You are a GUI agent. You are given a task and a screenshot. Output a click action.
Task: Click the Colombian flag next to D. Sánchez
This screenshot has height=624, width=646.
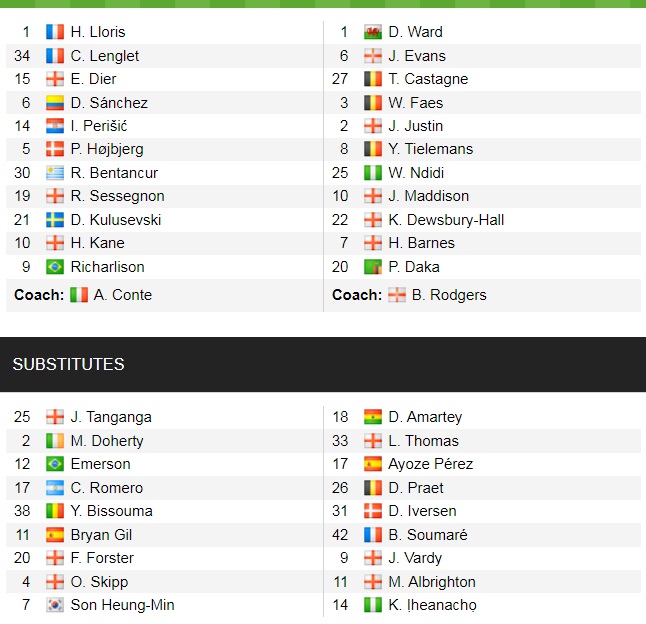pyautogui.click(x=55, y=102)
